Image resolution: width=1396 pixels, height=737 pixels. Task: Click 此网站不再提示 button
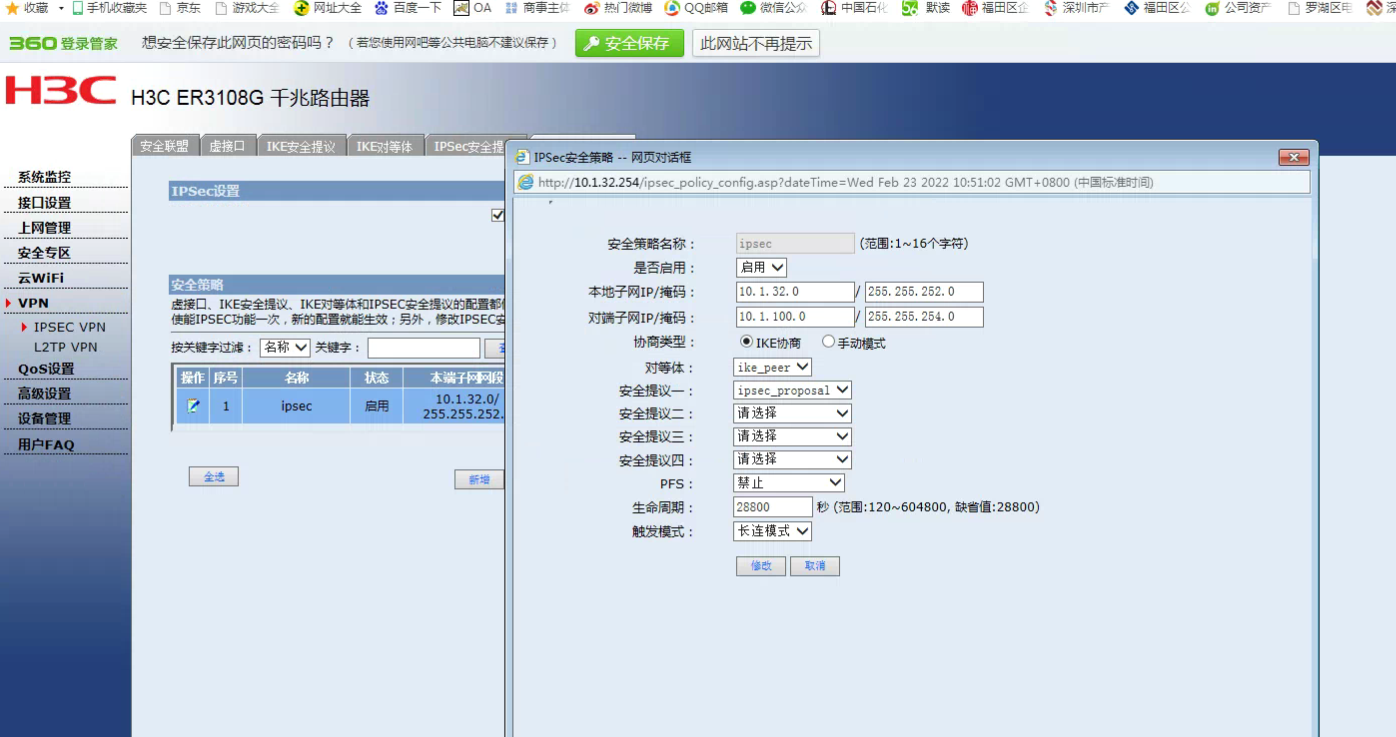pyautogui.click(x=756, y=43)
